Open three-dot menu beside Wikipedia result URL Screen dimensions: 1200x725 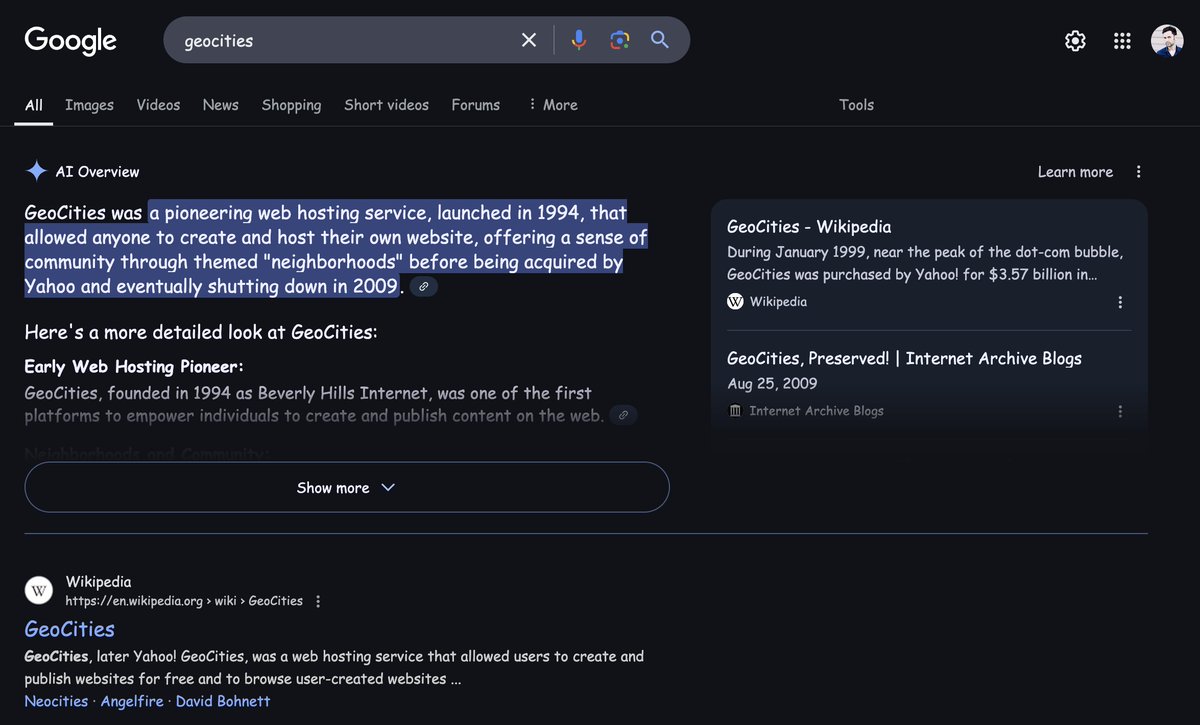318,601
